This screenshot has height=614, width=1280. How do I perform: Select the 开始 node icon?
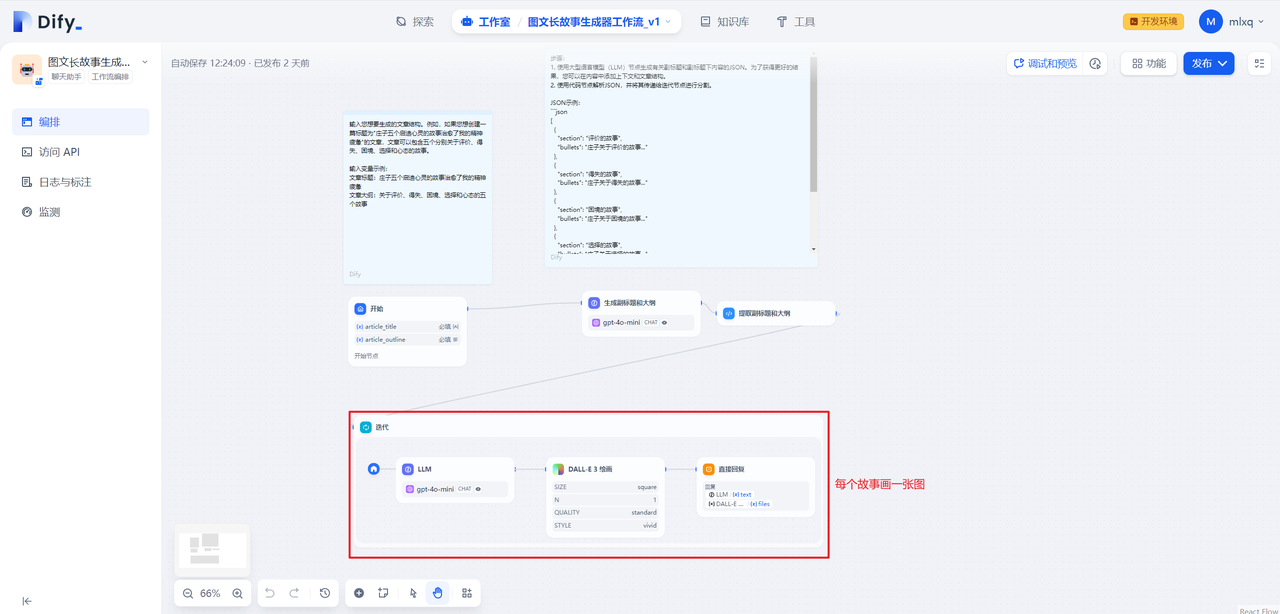360,309
